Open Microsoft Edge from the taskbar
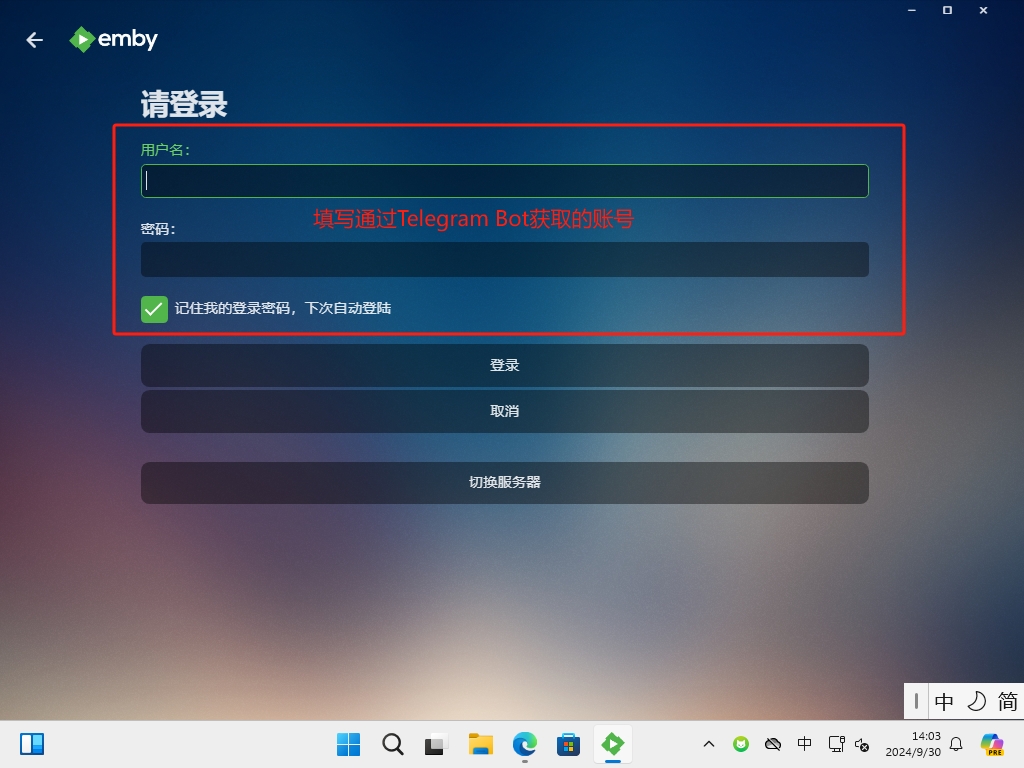1024x768 pixels. click(x=524, y=744)
